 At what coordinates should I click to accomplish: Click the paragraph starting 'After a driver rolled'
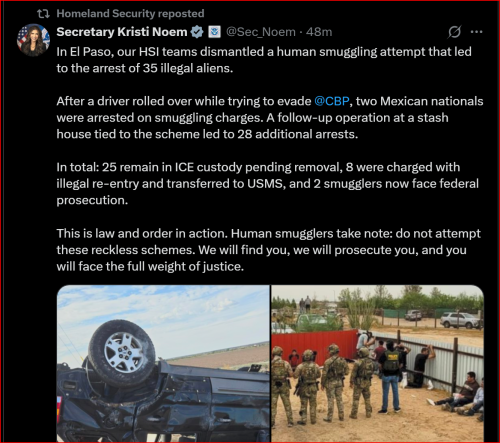coord(270,118)
